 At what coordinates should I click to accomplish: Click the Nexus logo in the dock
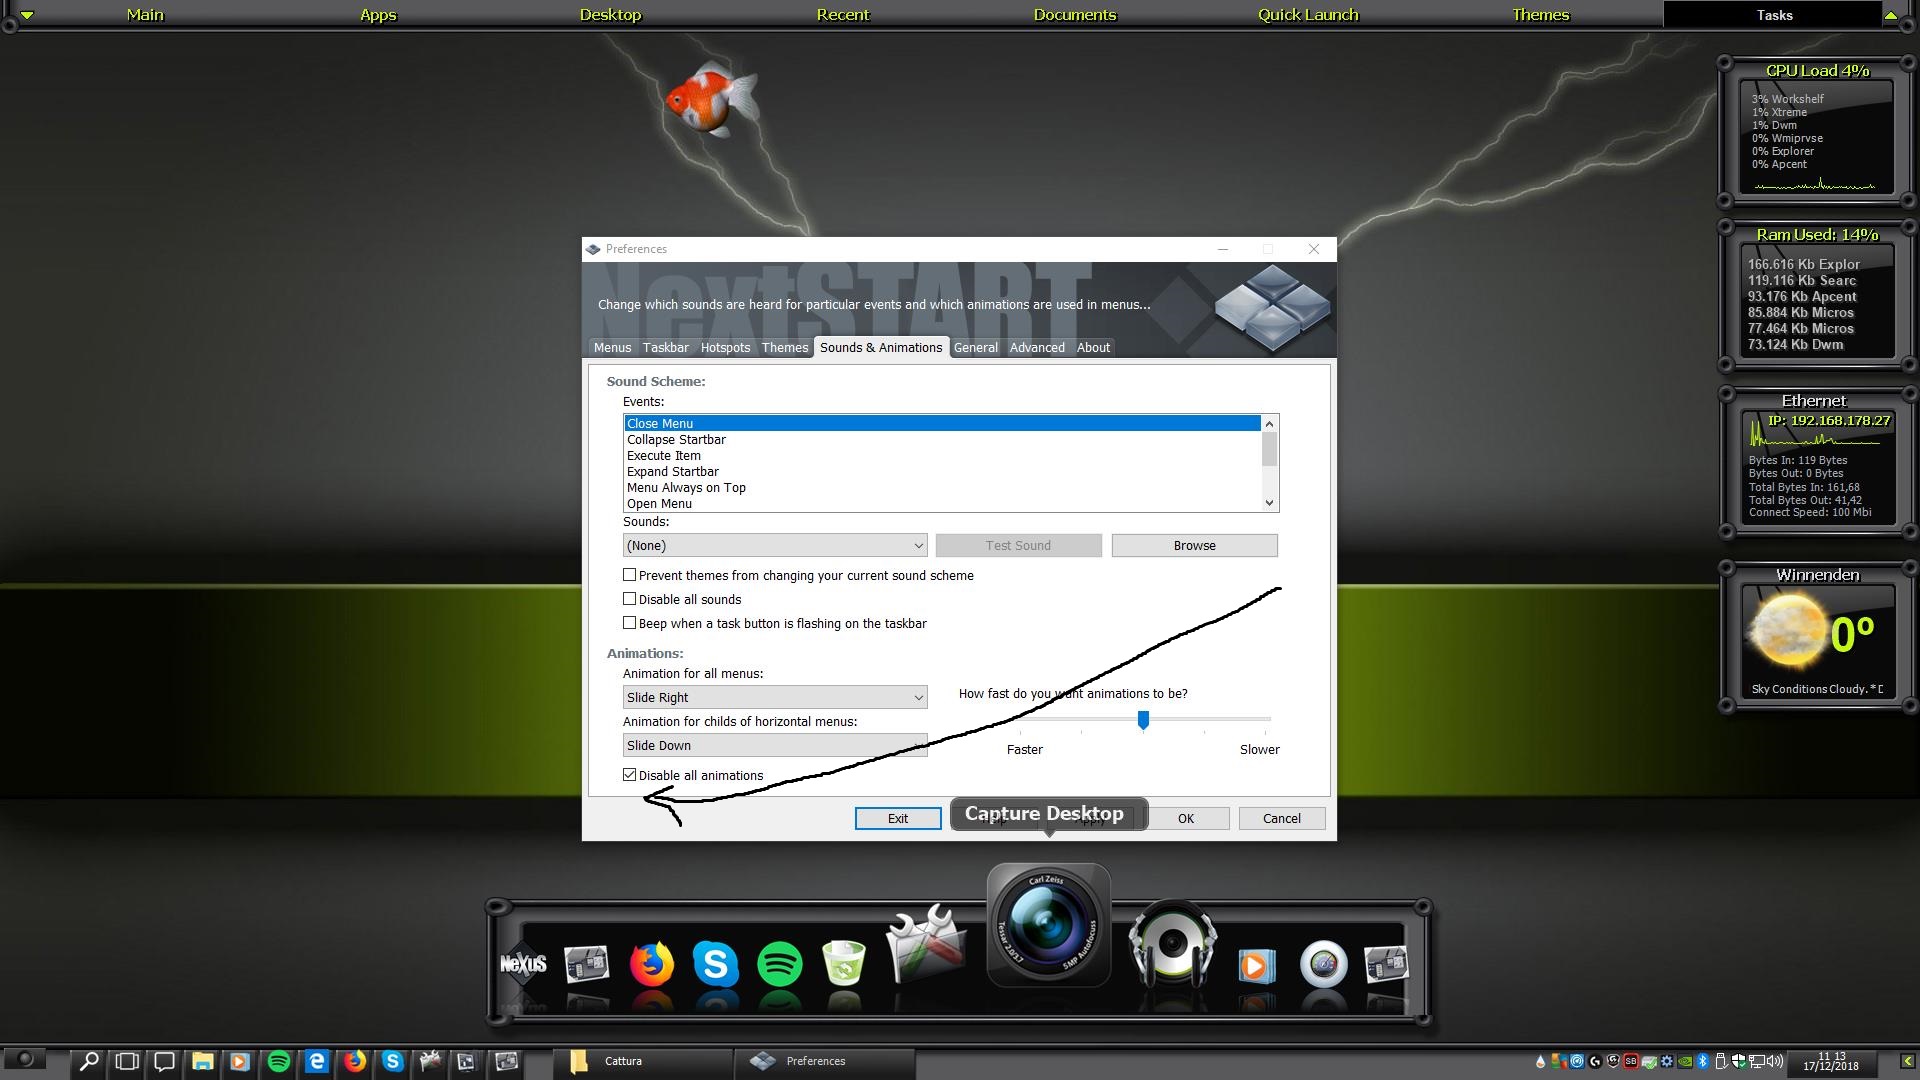(x=523, y=964)
